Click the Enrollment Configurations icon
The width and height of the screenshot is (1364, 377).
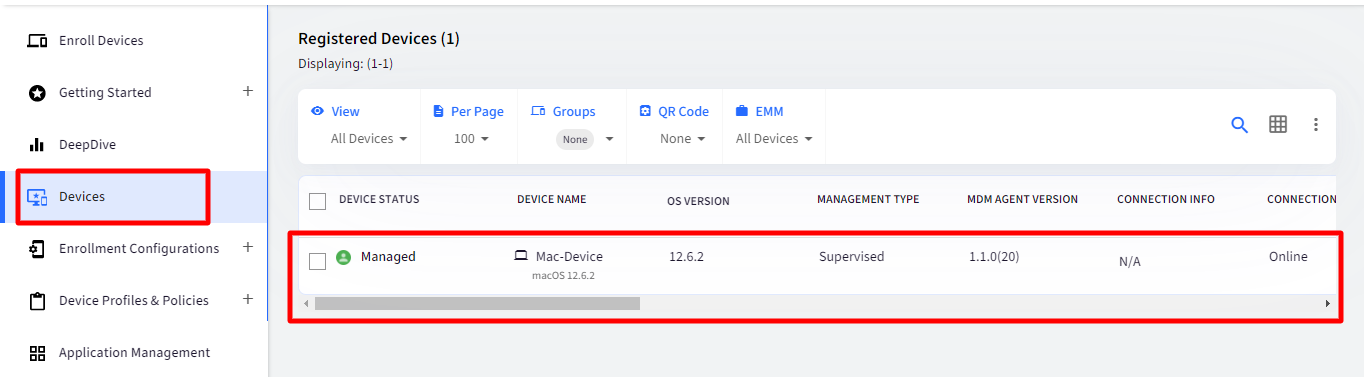pos(37,249)
